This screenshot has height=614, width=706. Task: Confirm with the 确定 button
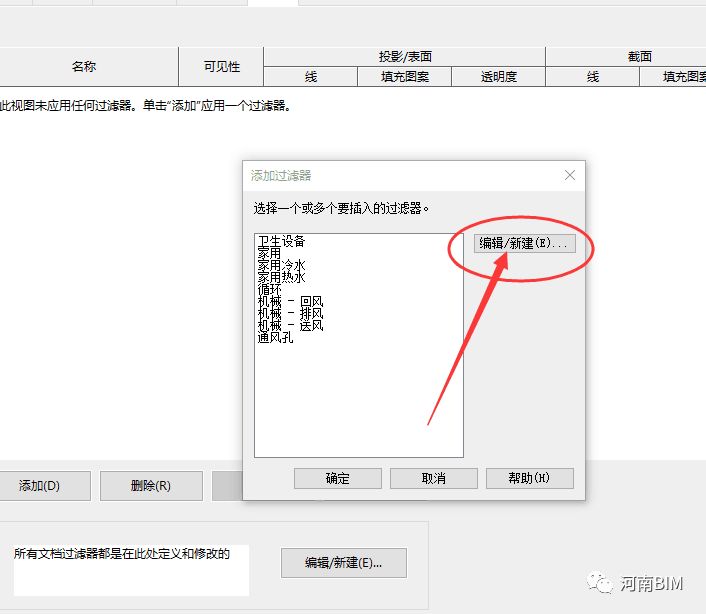338,478
